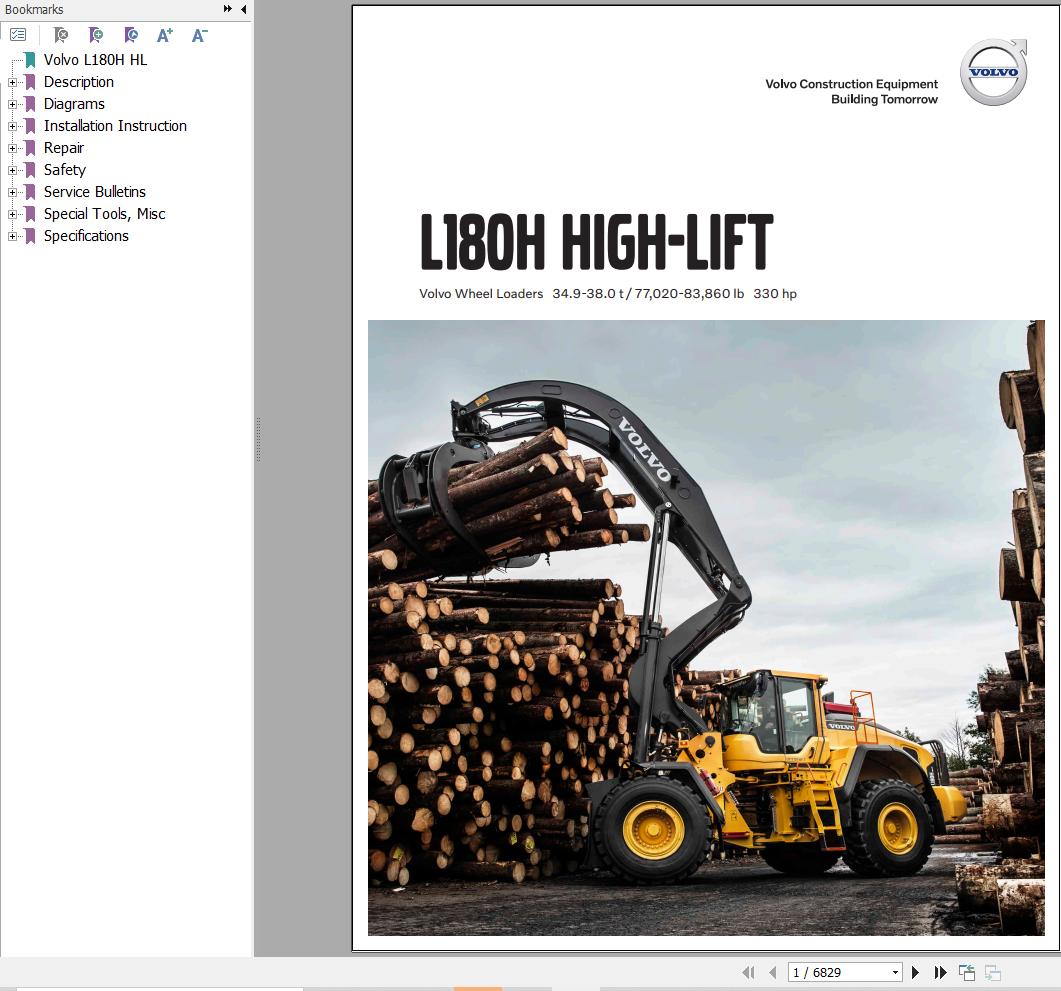
Task: Expand the Specifications bookmark
Action: pos(12,236)
